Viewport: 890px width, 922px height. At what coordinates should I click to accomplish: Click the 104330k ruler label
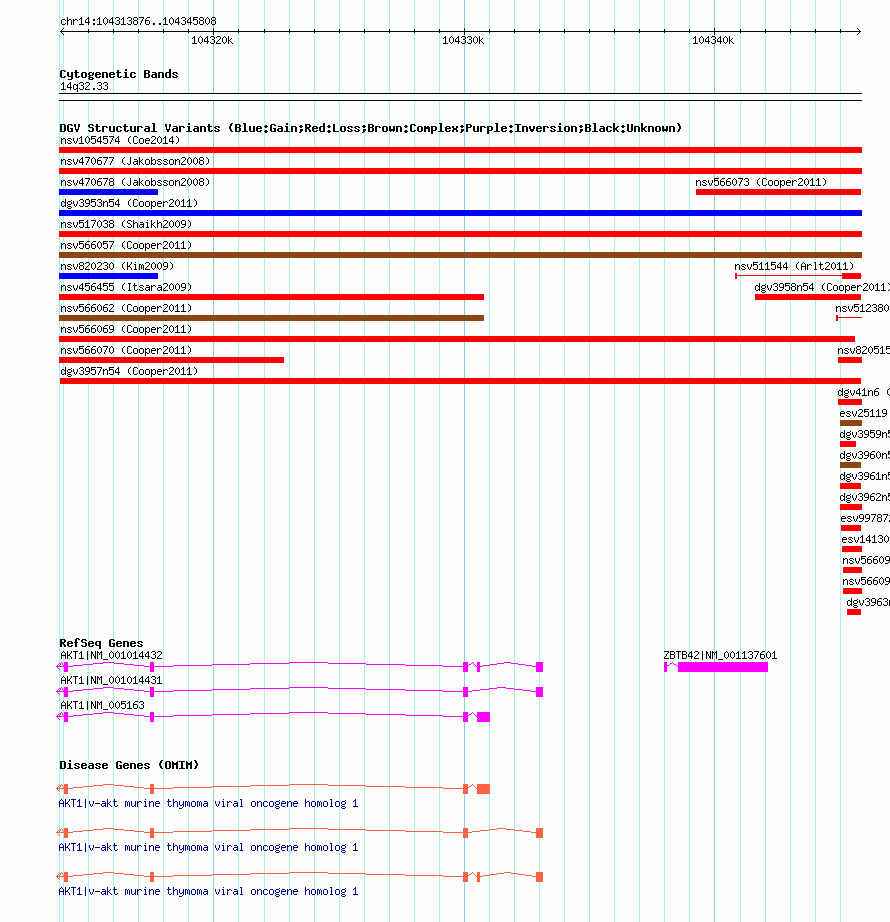pos(463,41)
